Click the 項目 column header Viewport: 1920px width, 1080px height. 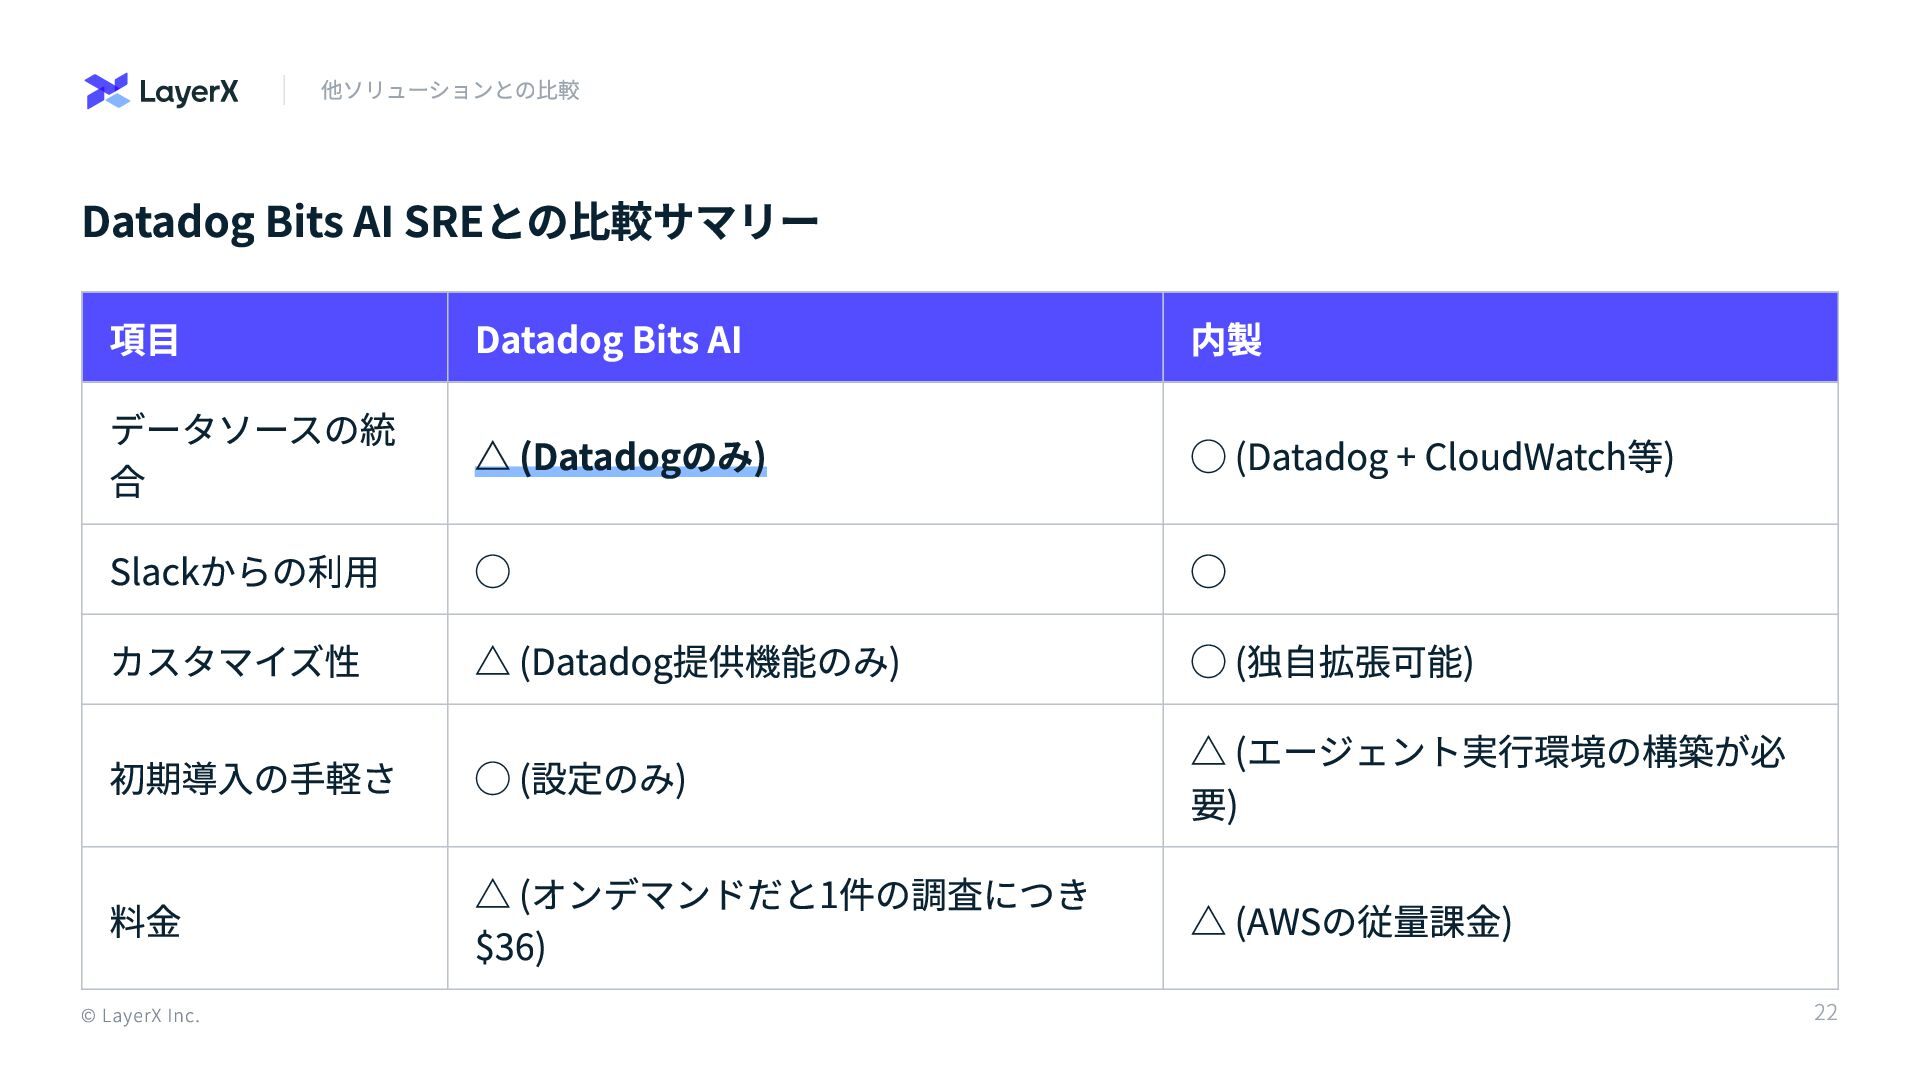tap(145, 340)
